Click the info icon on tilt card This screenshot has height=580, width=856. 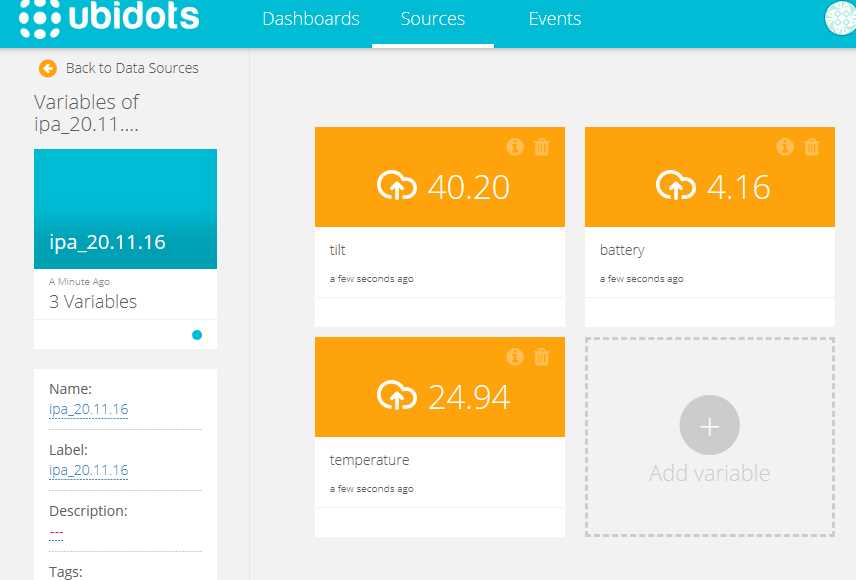coord(515,147)
